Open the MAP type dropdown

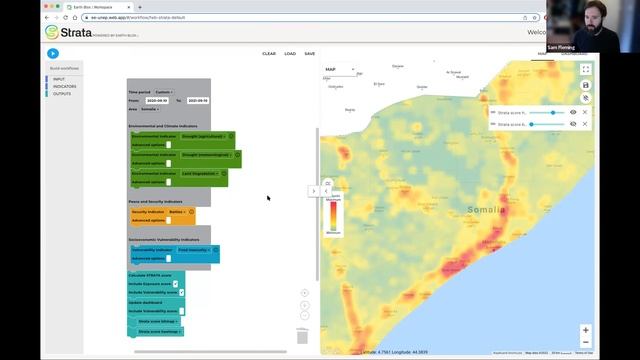click(x=340, y=69)
